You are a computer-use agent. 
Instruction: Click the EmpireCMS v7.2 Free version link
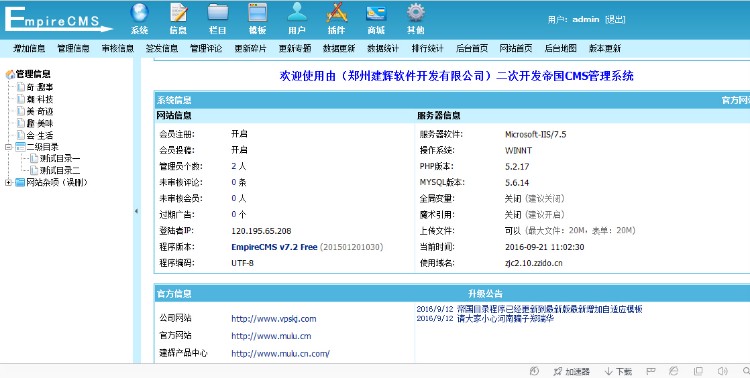(x=274, y=247)
